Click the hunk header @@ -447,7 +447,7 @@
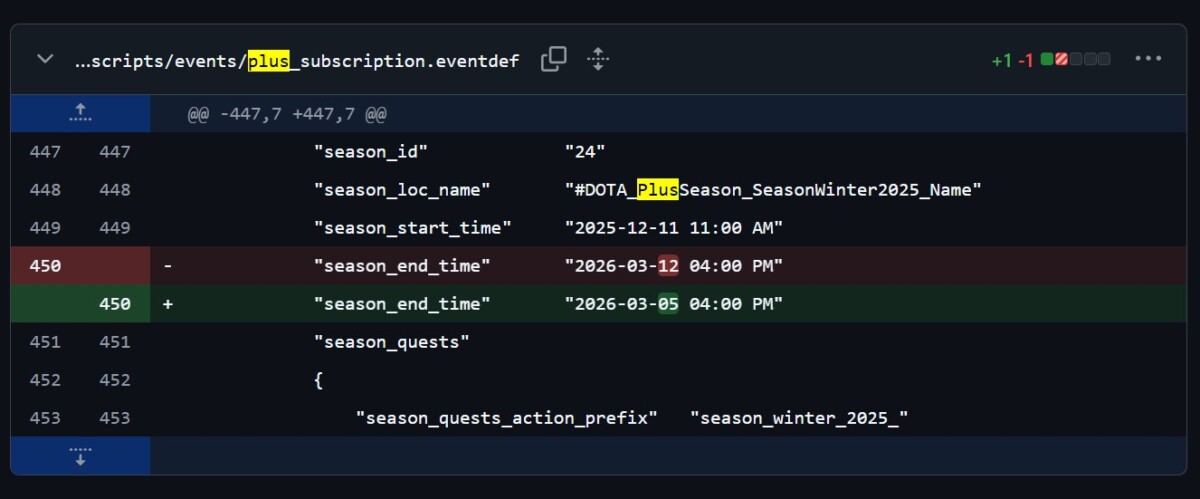 click(287, 115)
